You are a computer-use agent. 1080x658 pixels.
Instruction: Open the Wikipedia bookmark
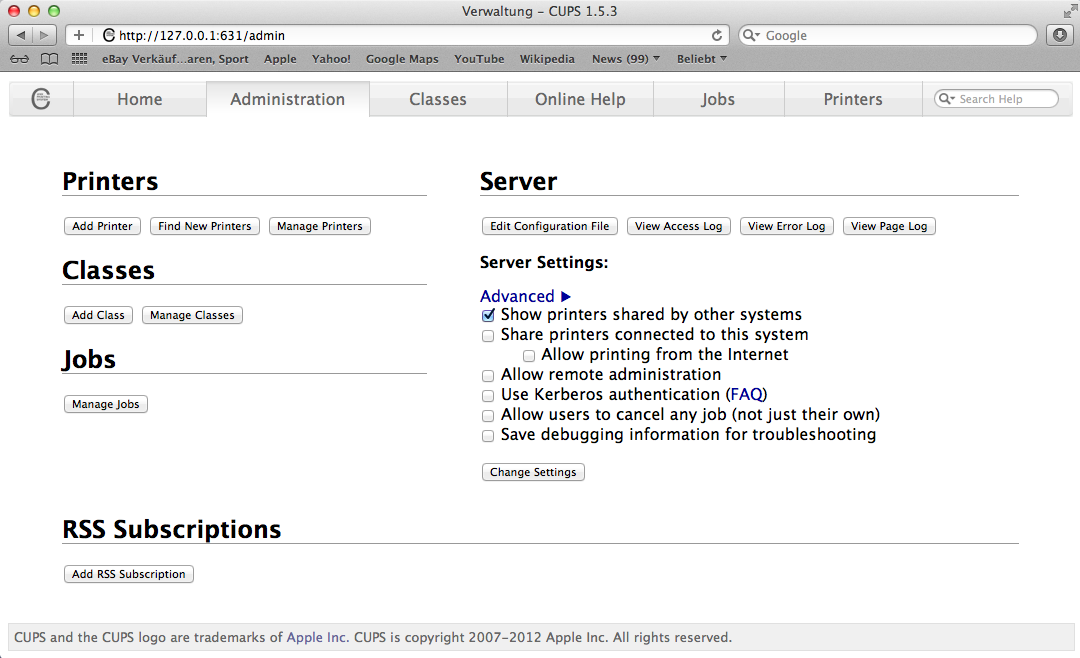(547, 59)
